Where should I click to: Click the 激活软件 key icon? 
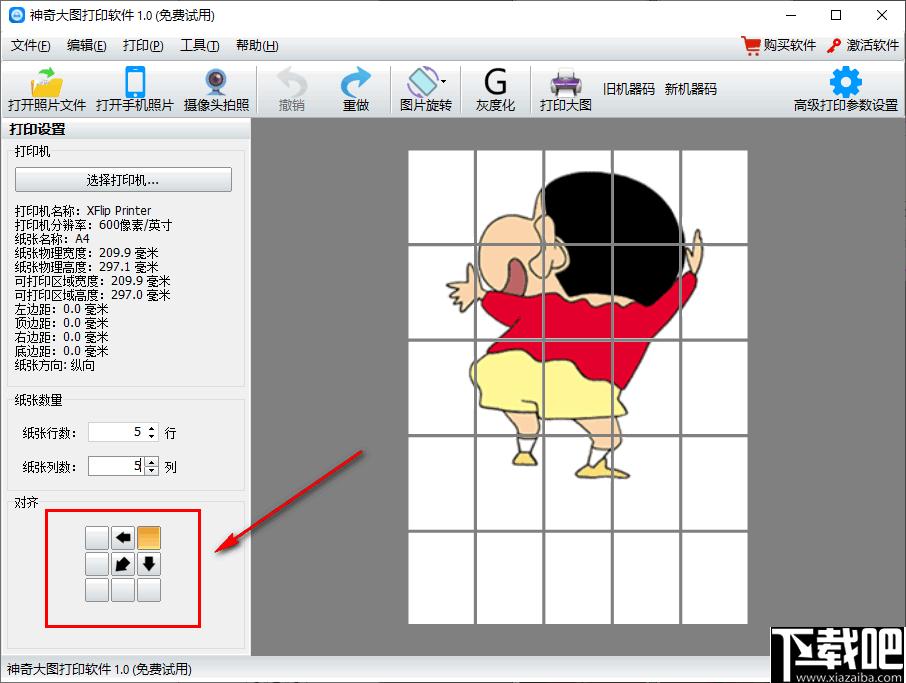coord(833,46)
